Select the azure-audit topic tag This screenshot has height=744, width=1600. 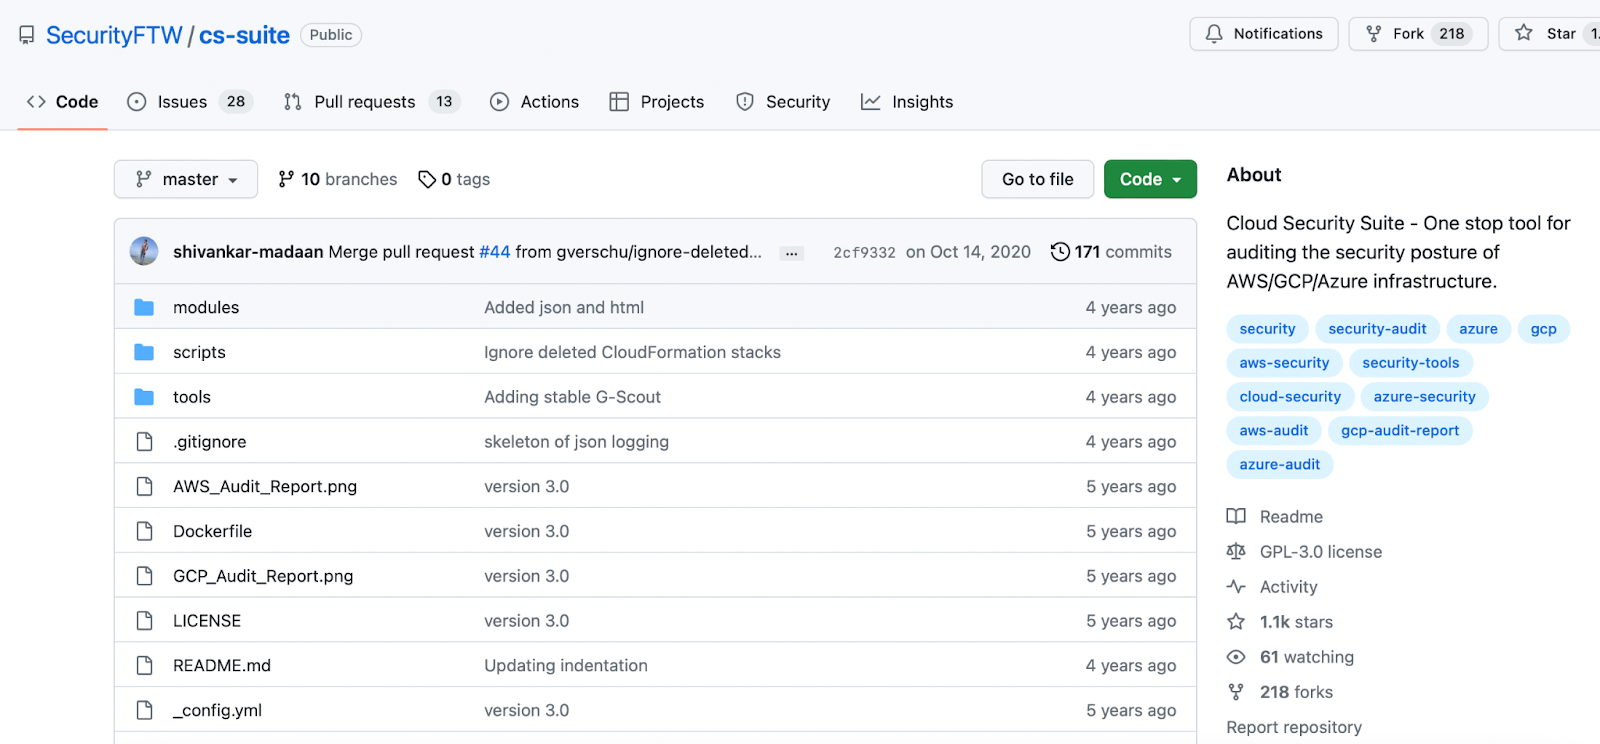tap(1280, 465)
